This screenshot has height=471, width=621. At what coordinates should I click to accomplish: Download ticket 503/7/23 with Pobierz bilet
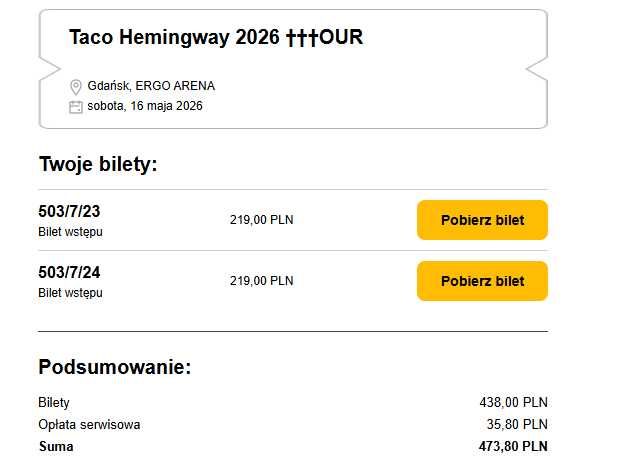tap(482, 220)
